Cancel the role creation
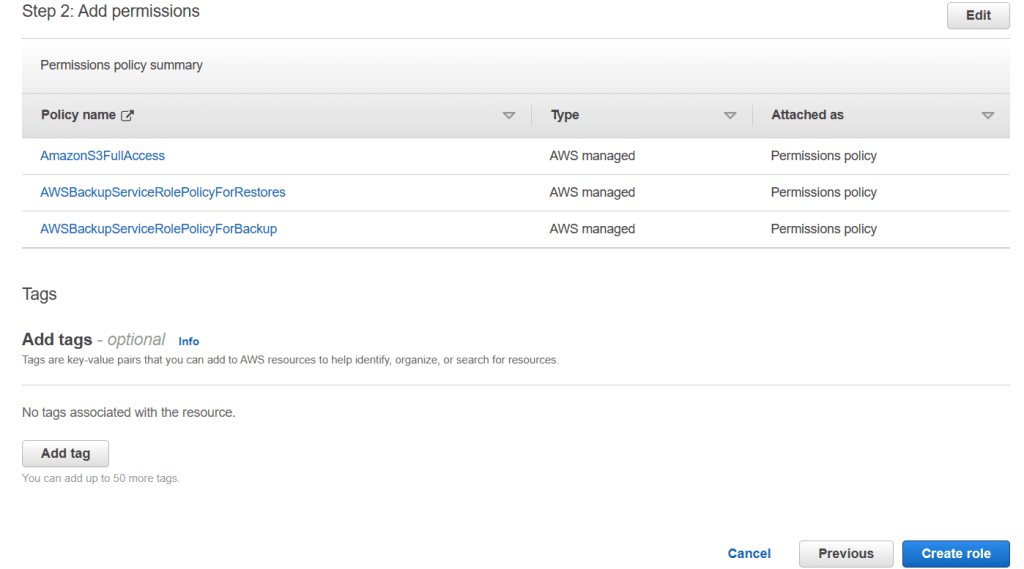Image resolution: width=1024 pixels, height=569 pixels. point(749,554)
